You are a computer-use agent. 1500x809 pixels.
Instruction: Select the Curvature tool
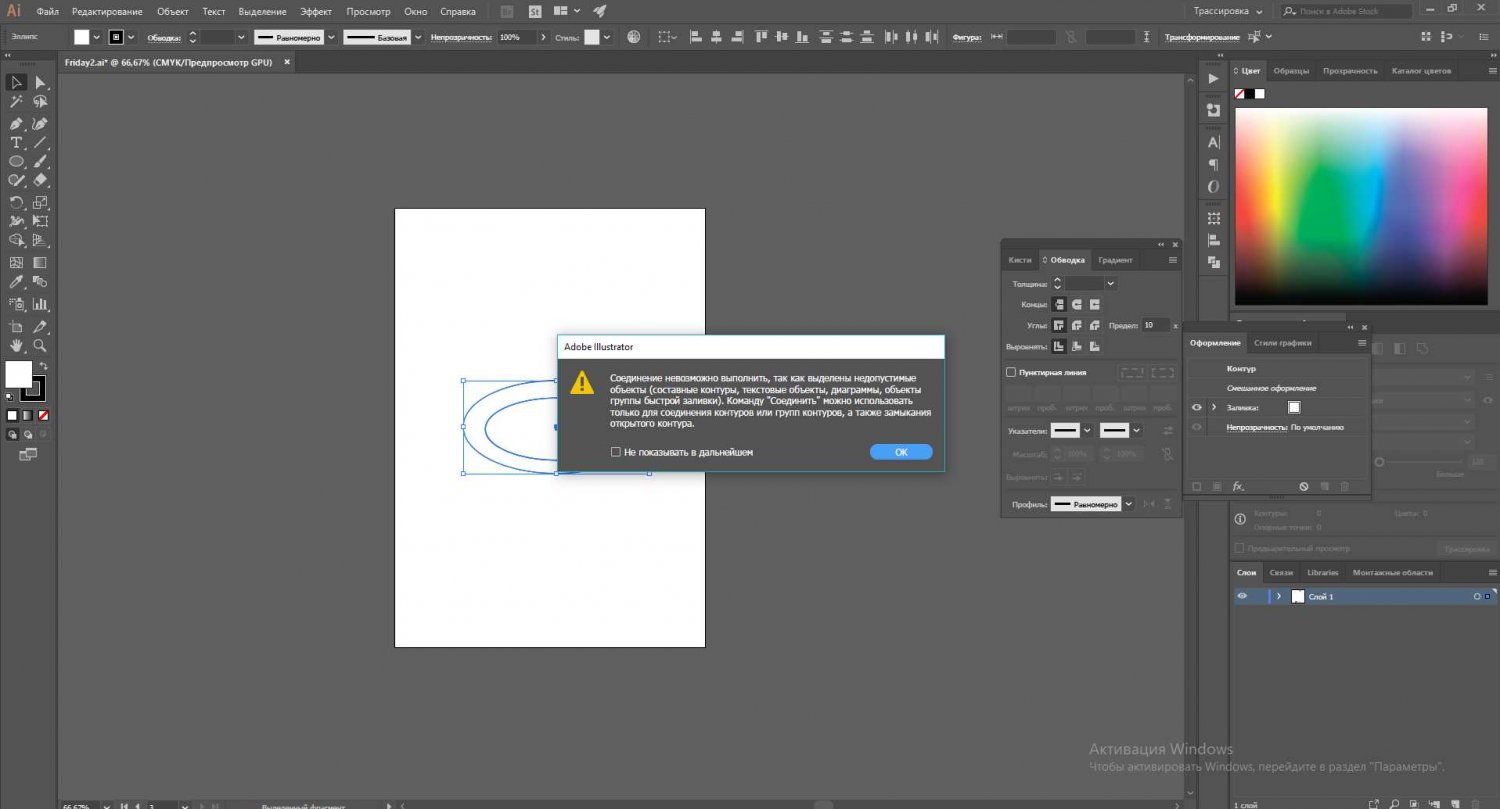[41, 124]
